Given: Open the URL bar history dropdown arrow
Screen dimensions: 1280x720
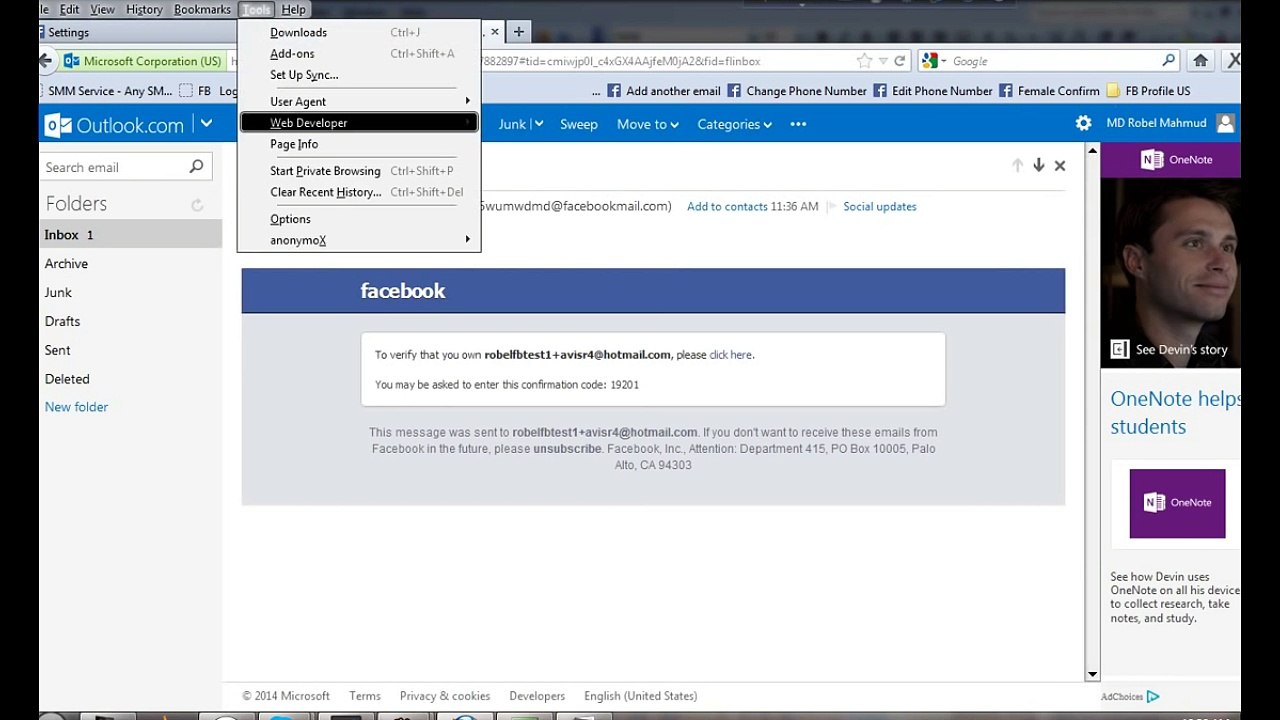Looking at the screenshot, I should (x=882, y=61).
